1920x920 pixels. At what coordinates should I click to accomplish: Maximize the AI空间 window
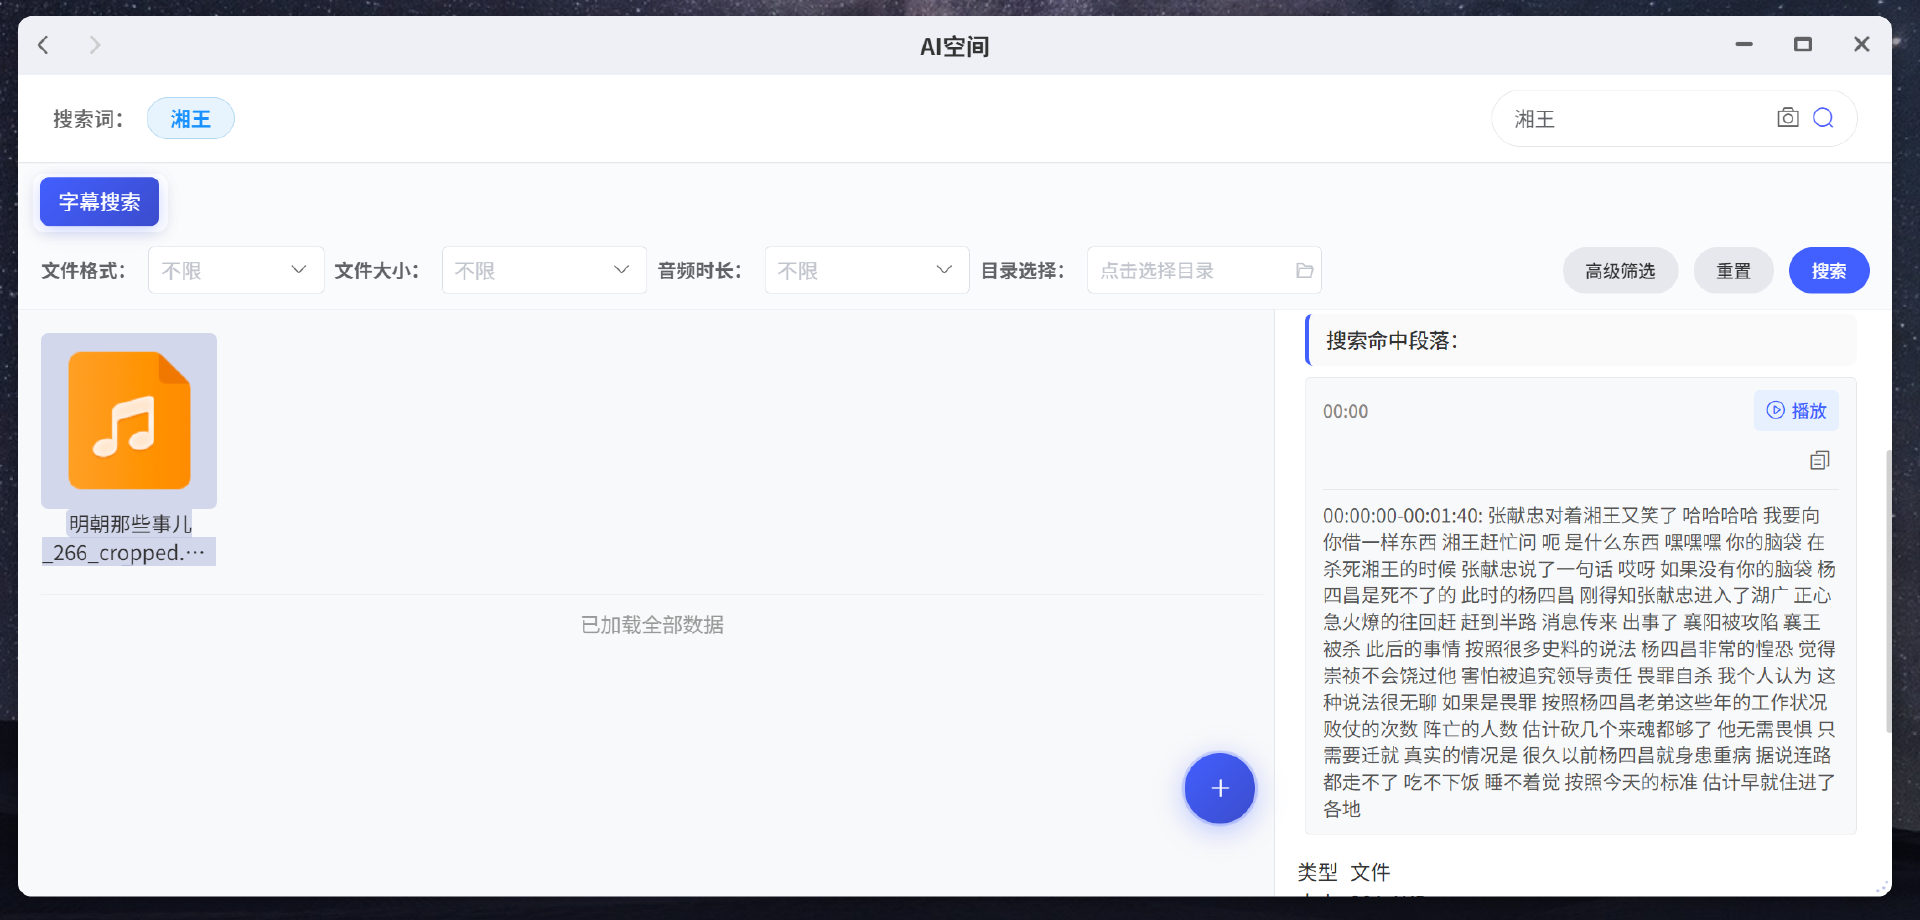pos(1803,45)
